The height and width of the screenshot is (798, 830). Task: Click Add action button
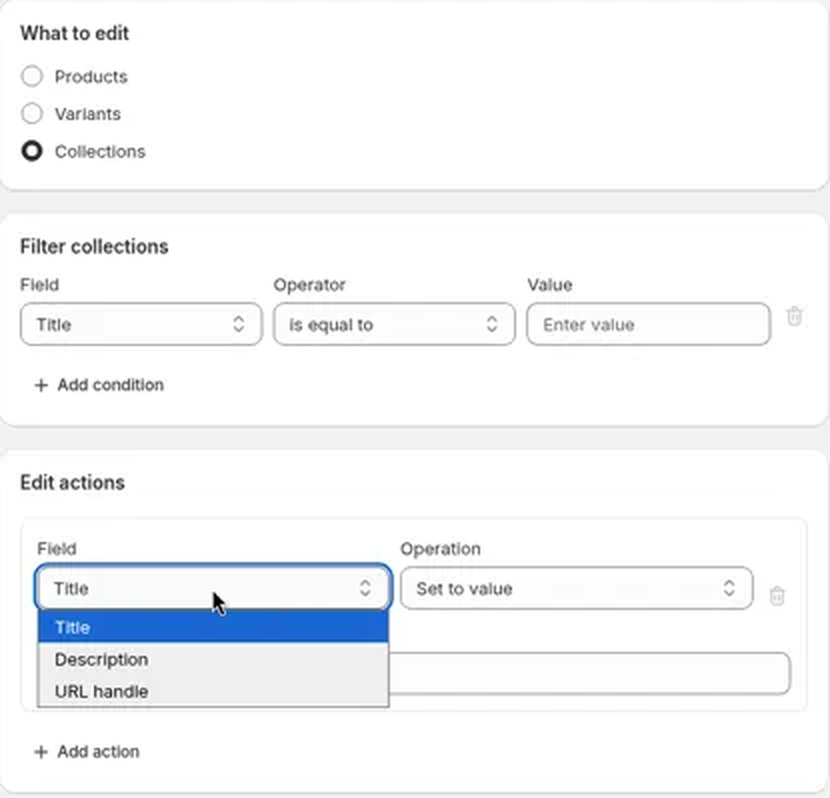(87, 751)
